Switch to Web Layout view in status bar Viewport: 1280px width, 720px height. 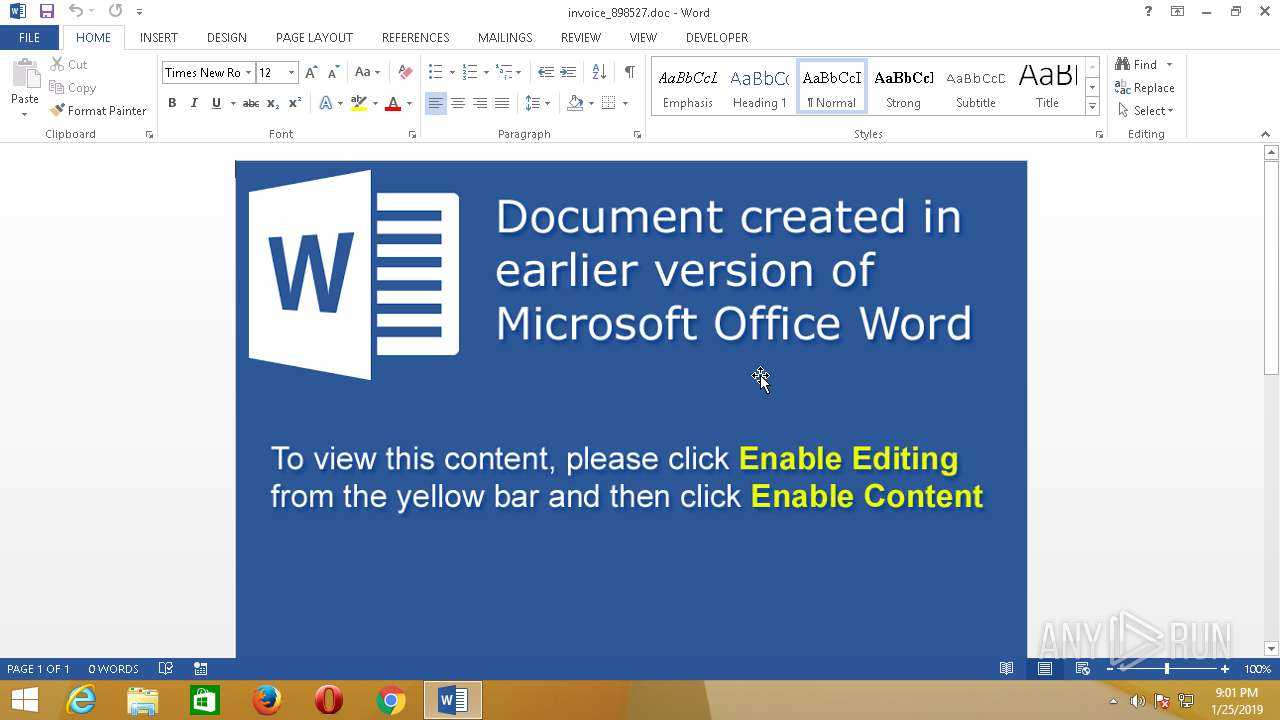(x=1083, y=669)
